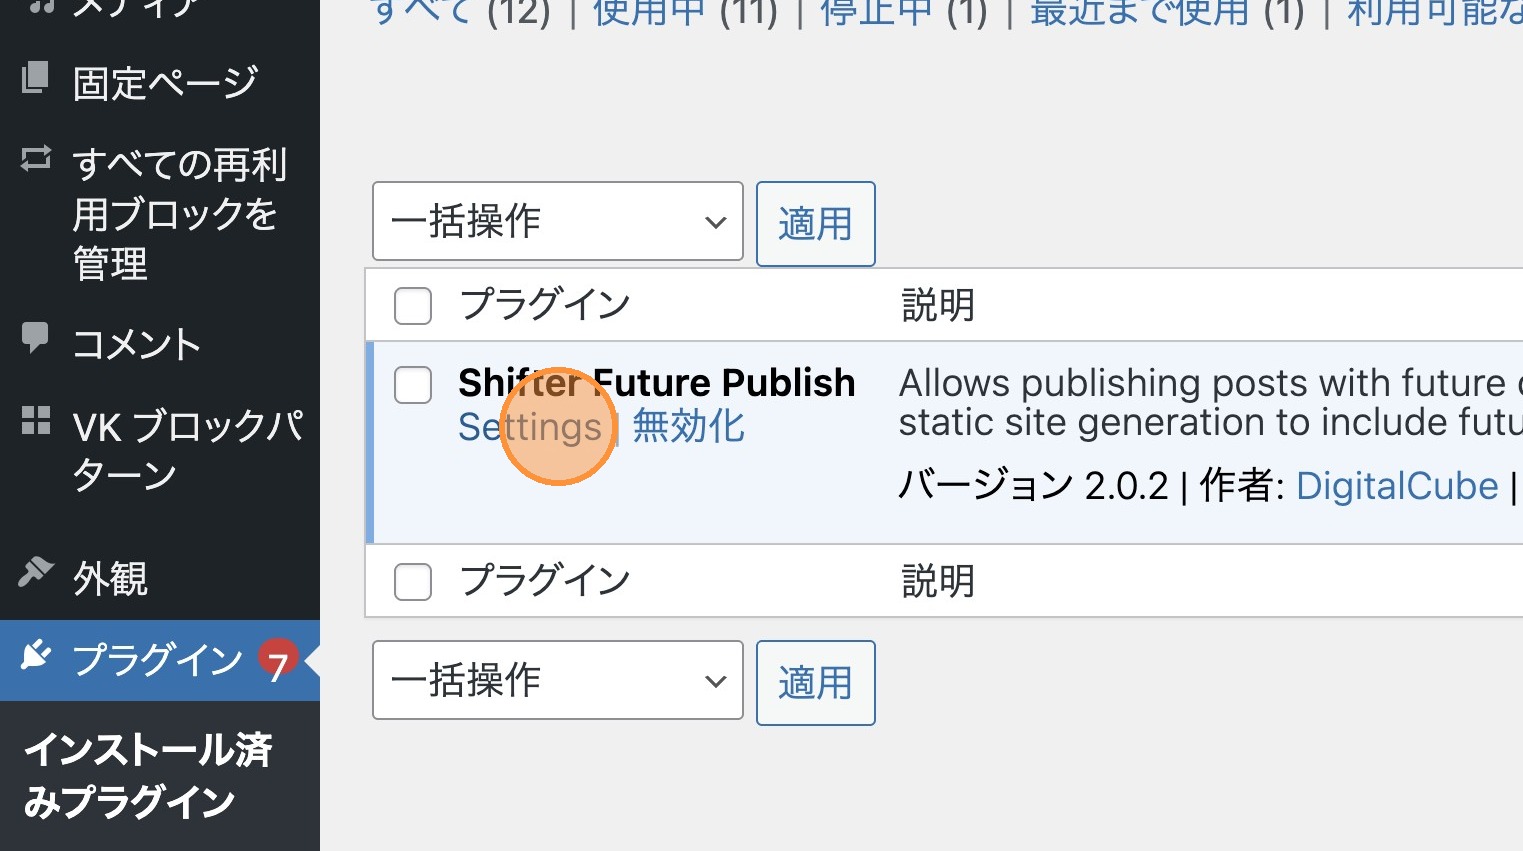Open Settings link for Shifter Future Publish

pyautogui.click(x=529, y=428)
